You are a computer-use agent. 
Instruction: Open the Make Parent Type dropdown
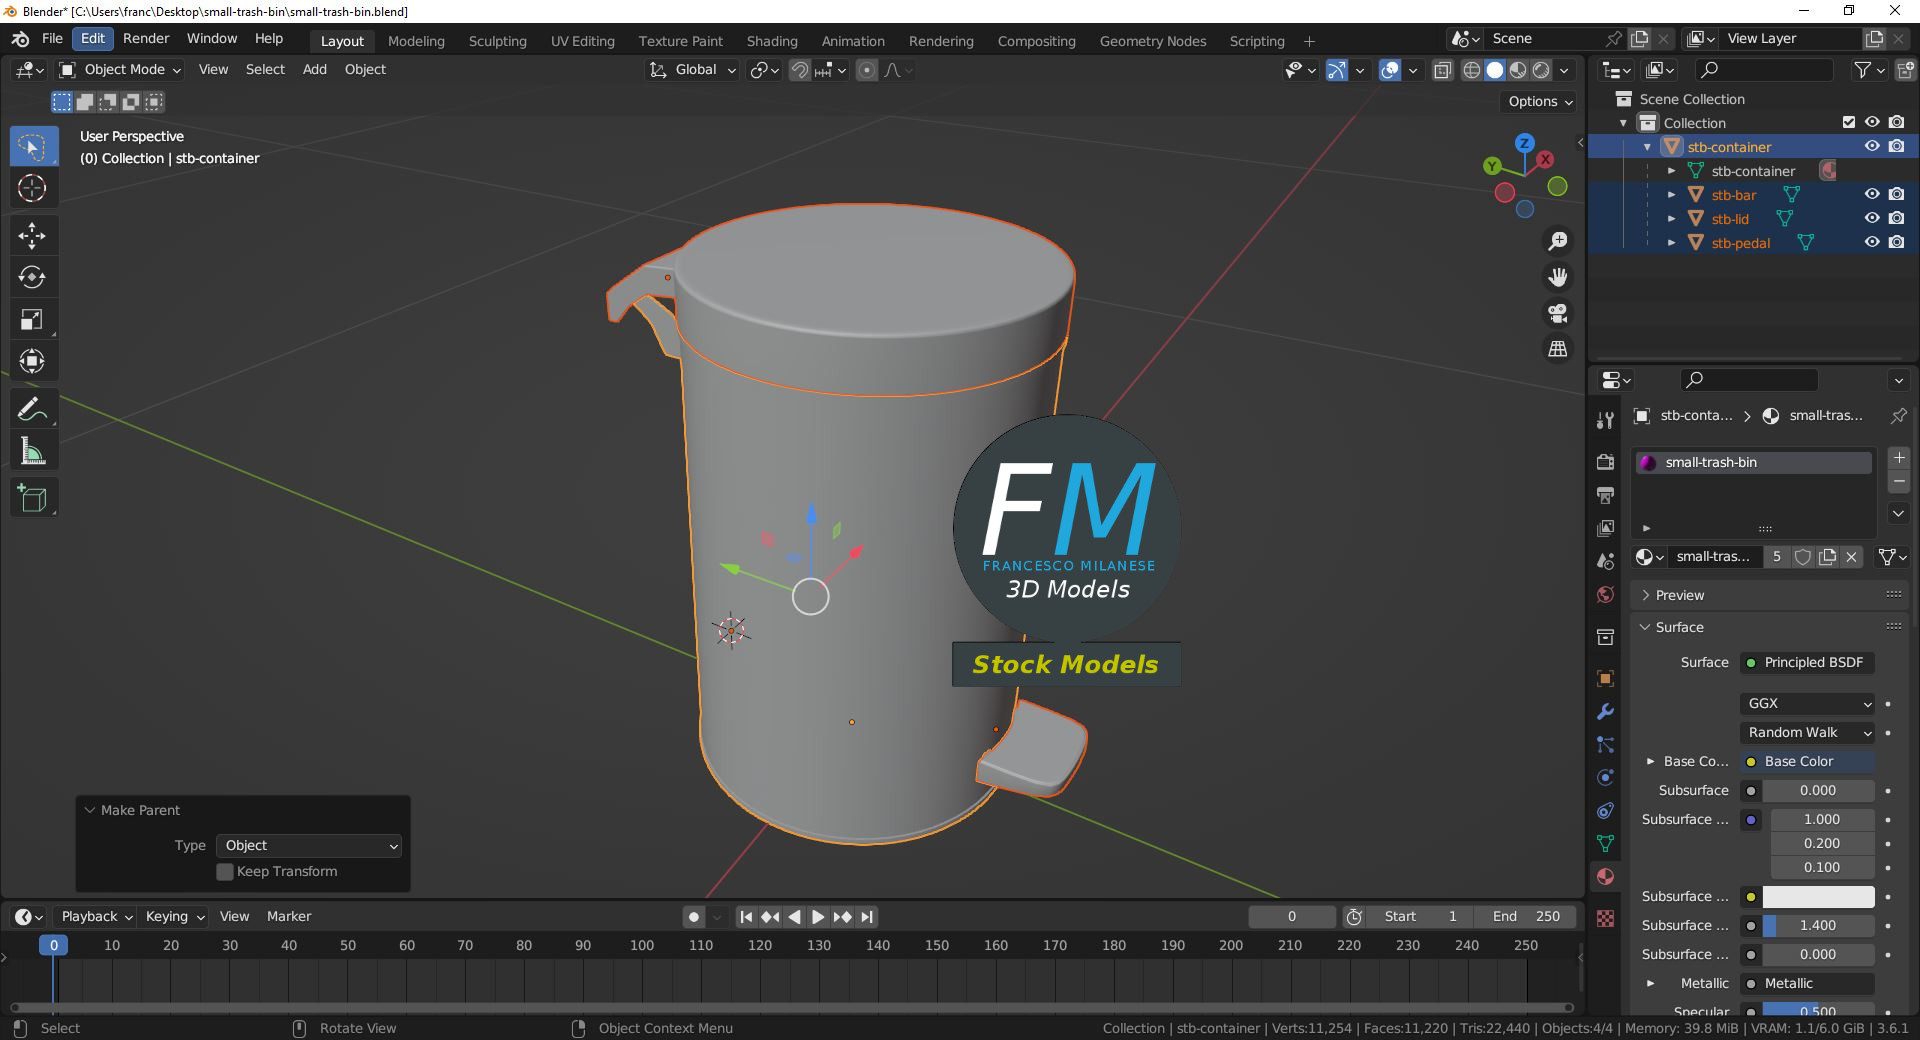tap(309, 846)
